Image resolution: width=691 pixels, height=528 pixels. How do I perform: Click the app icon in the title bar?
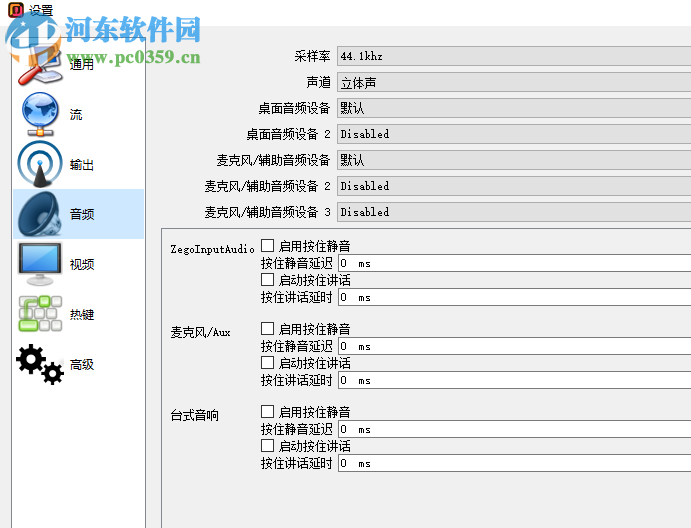coord(16,9)
